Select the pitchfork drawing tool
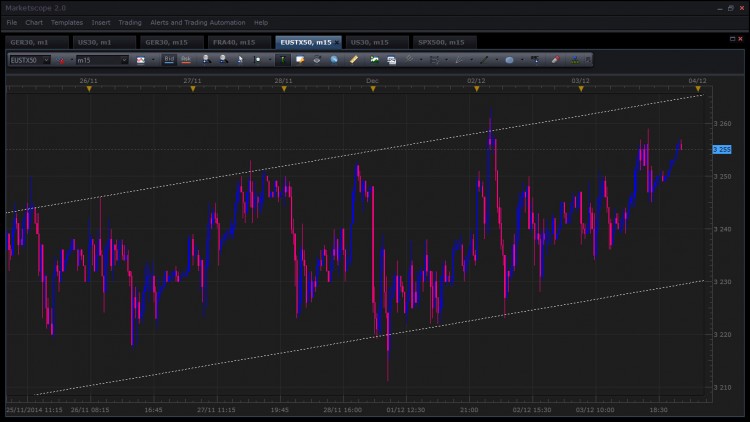750x422 pixels. (x=459, y=60)
